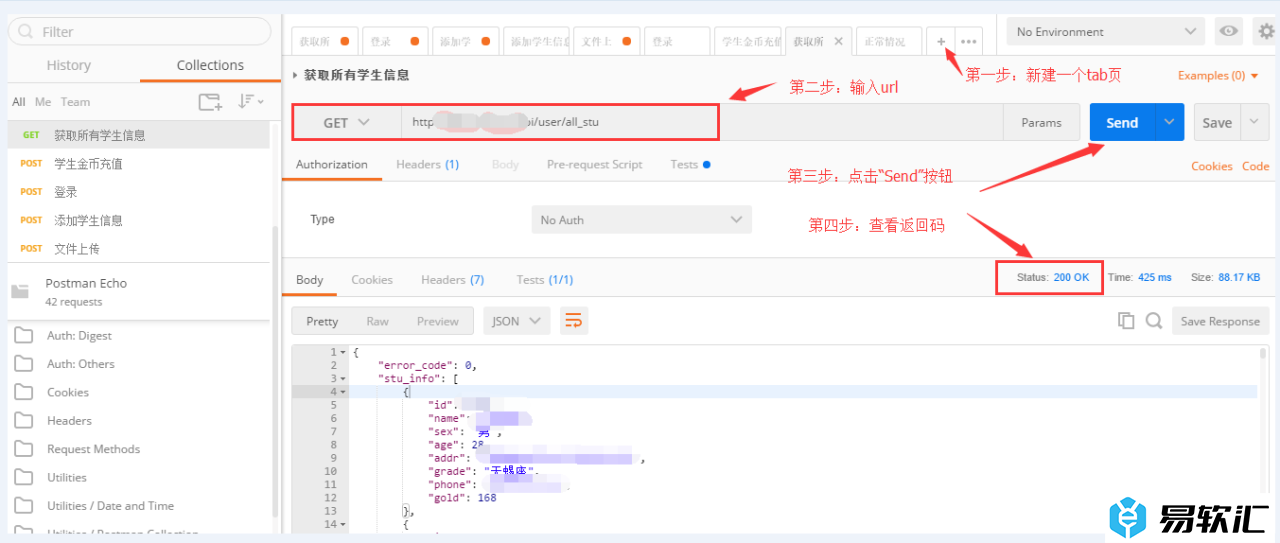This screenshot has height=543, width=1280.
Task: Select the POST 学生金币充值 request
Action: tap(138, 163)
